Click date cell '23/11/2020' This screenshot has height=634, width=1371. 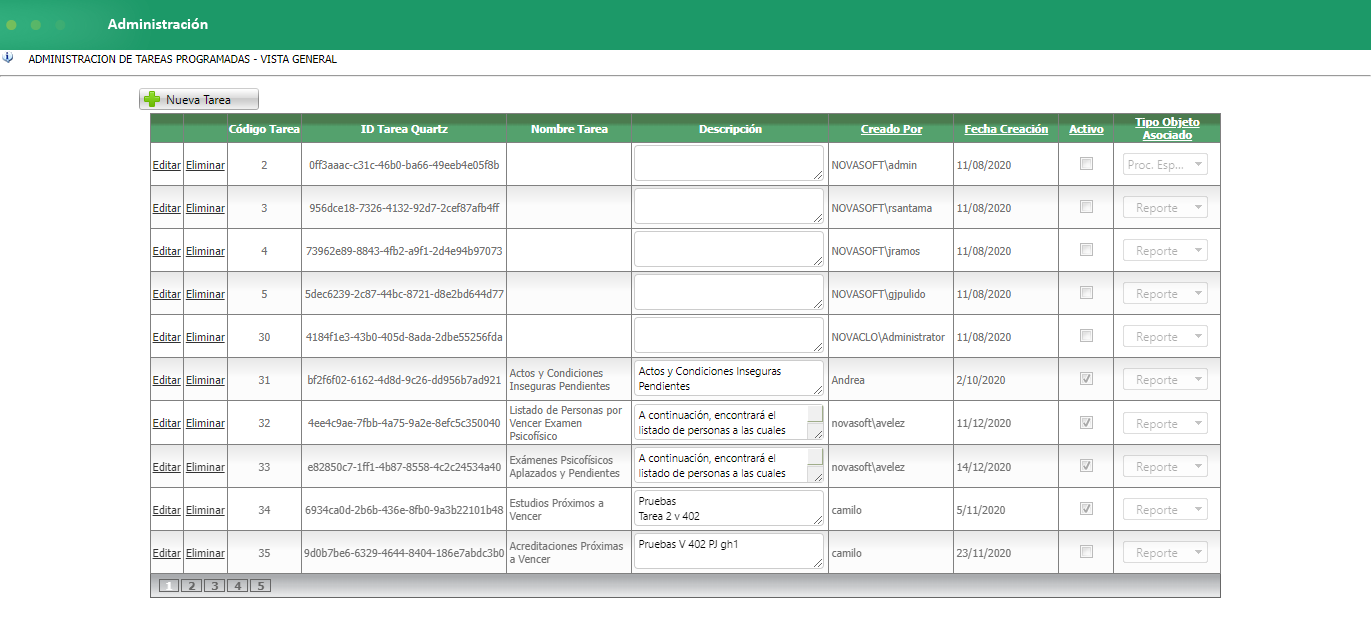tap(984, 553)
